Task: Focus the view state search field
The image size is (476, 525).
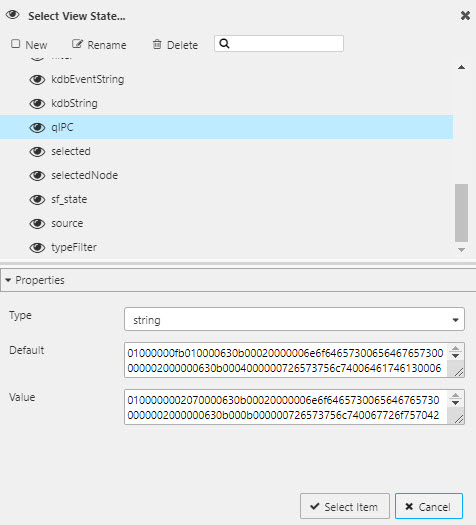Action: click(x=279, y=44)
